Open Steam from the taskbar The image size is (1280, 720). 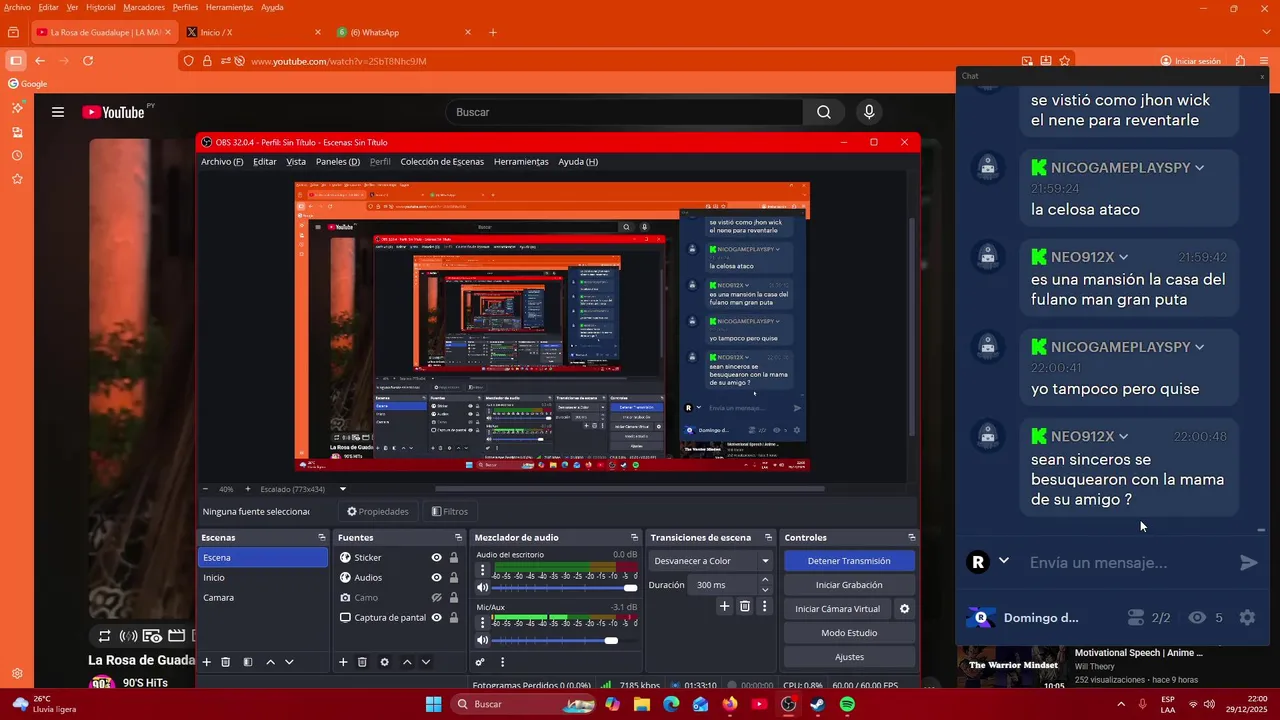817,704
